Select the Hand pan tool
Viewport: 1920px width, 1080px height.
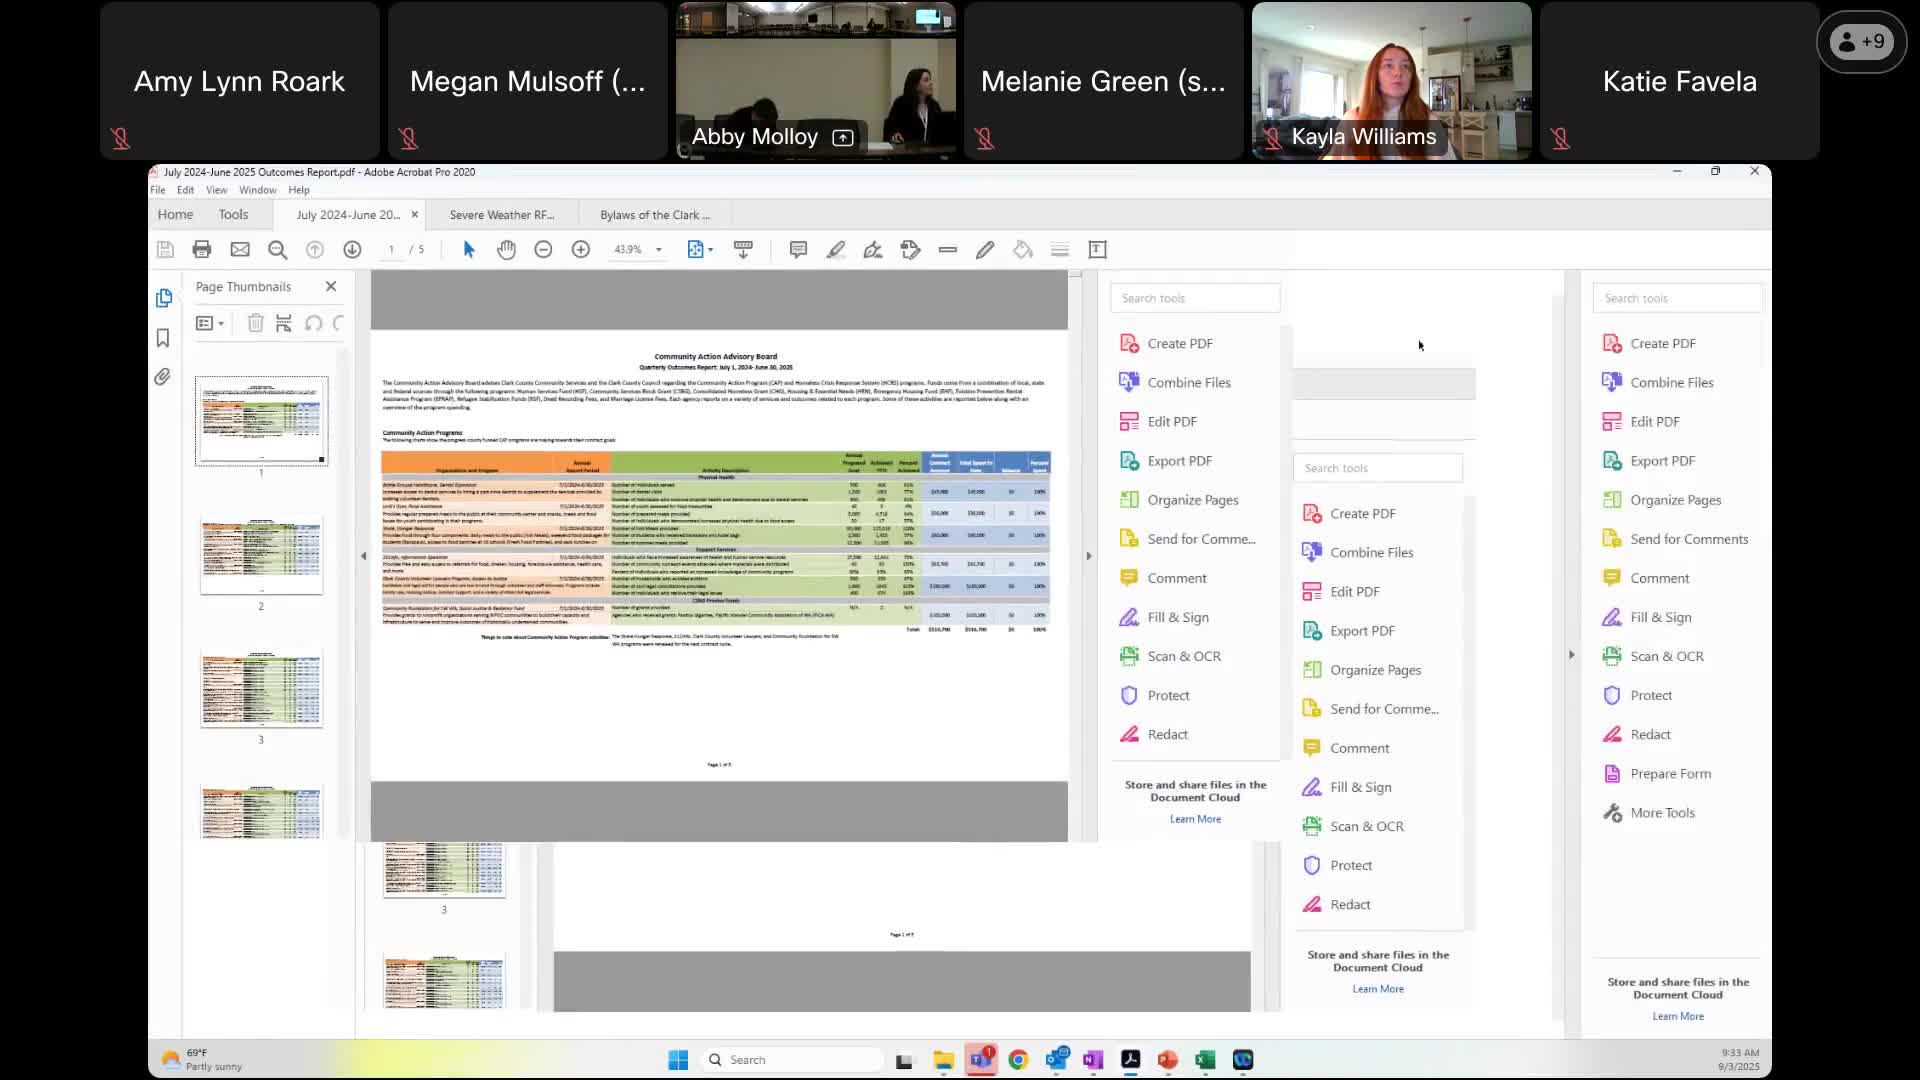[x=506, y=250]
